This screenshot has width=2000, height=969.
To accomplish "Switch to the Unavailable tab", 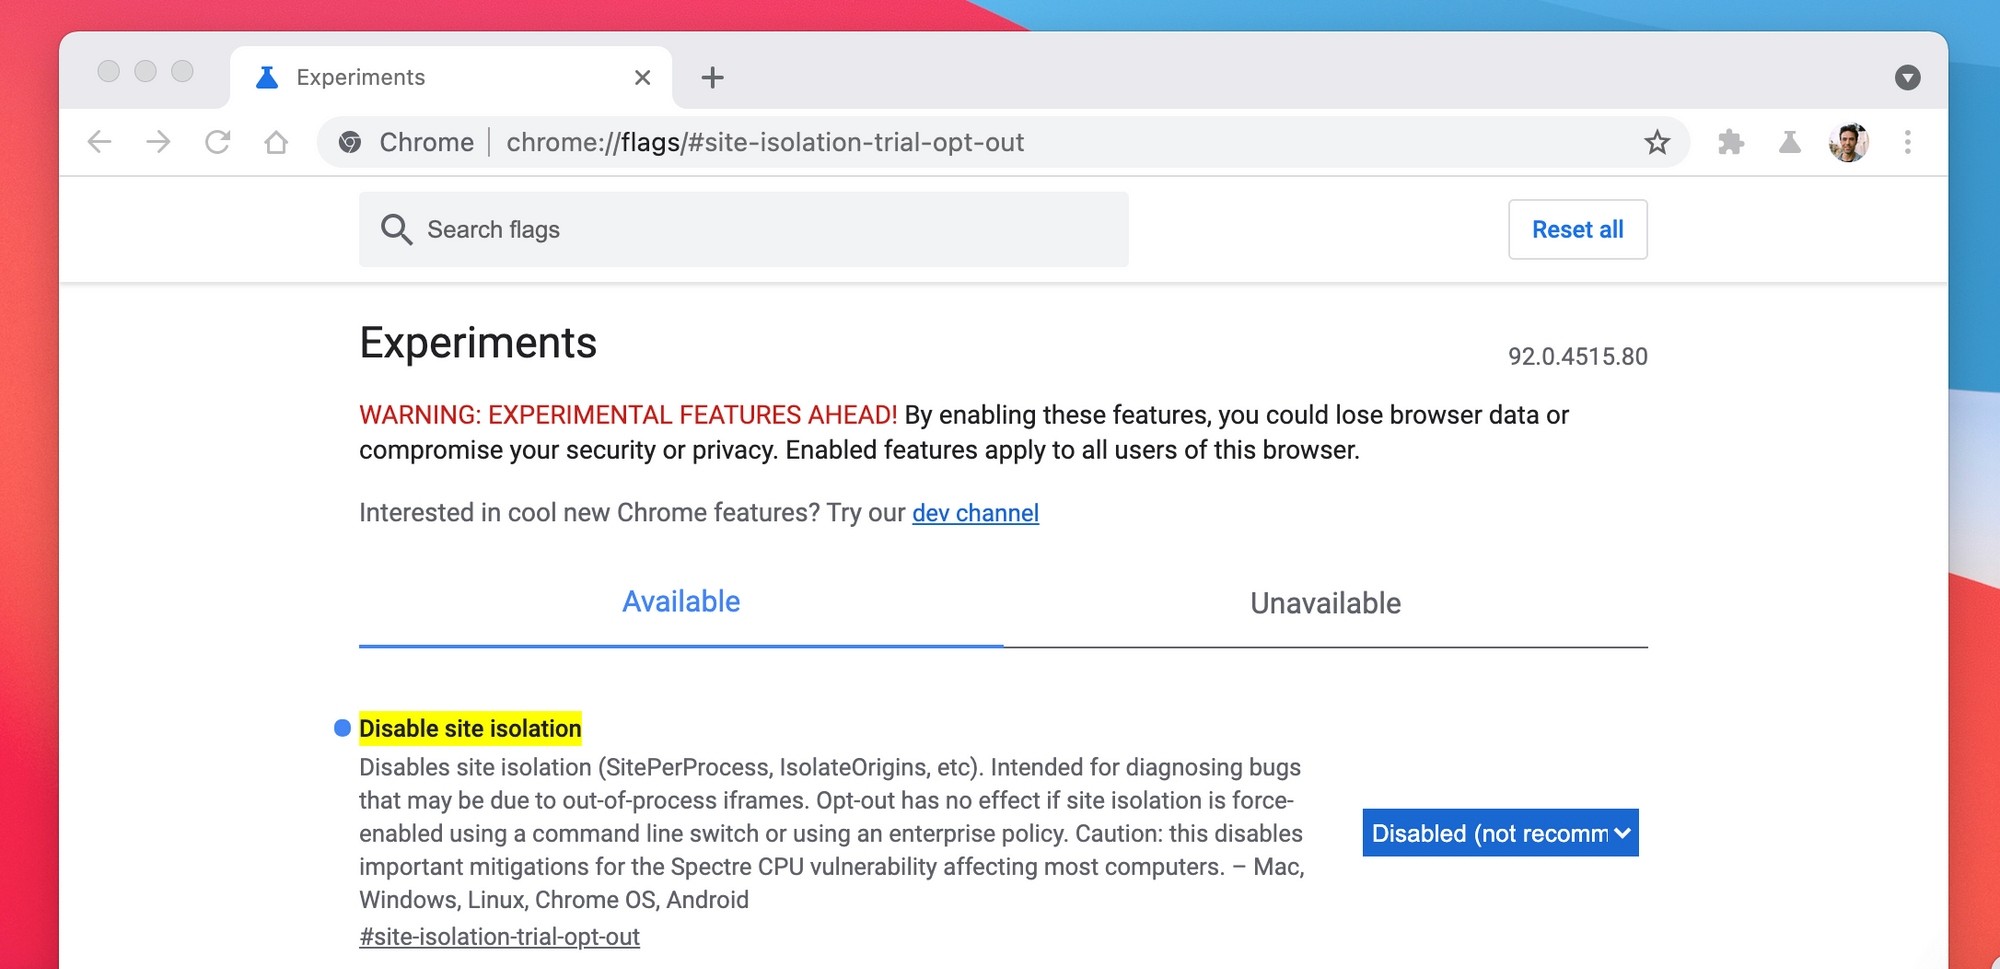I will tap(1325, 603).
